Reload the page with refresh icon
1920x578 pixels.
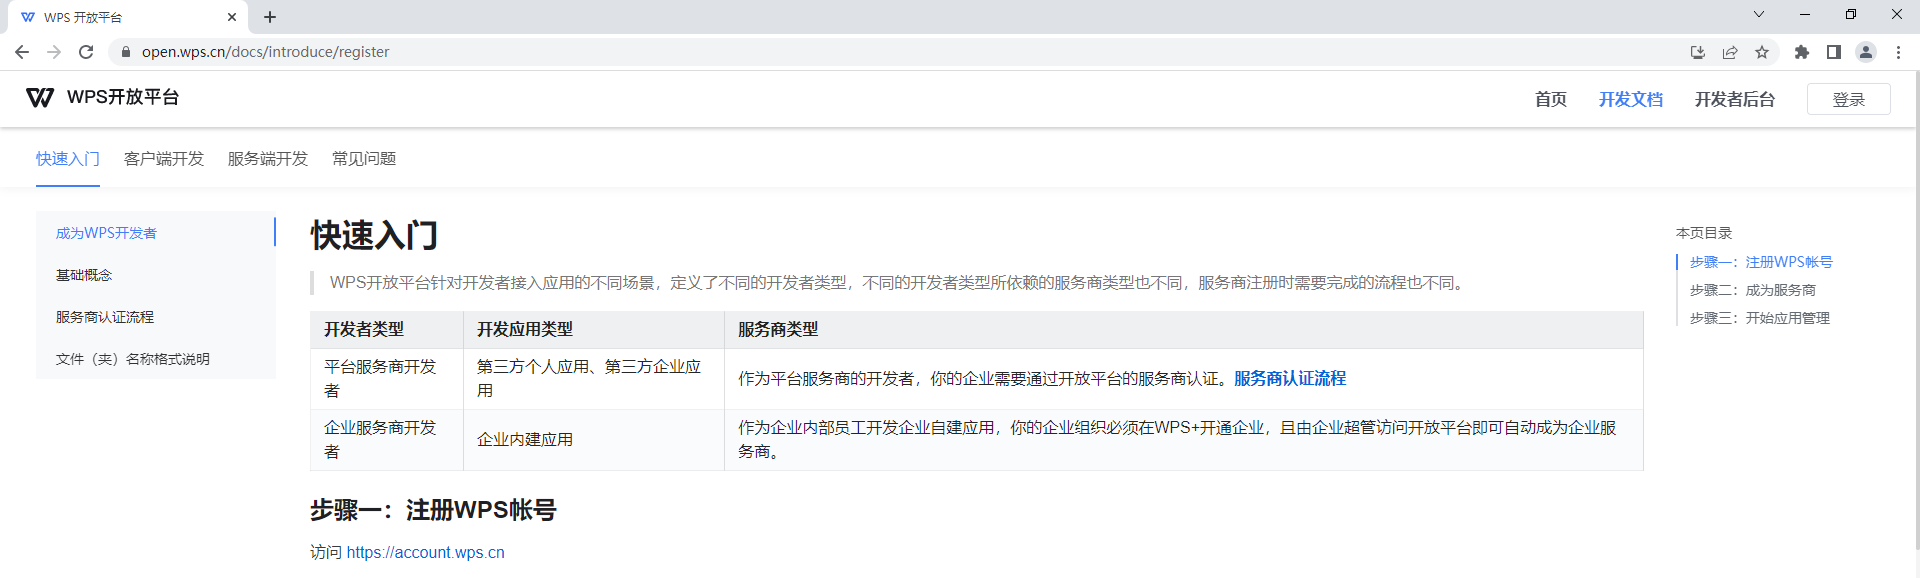[x=86, y=52]
